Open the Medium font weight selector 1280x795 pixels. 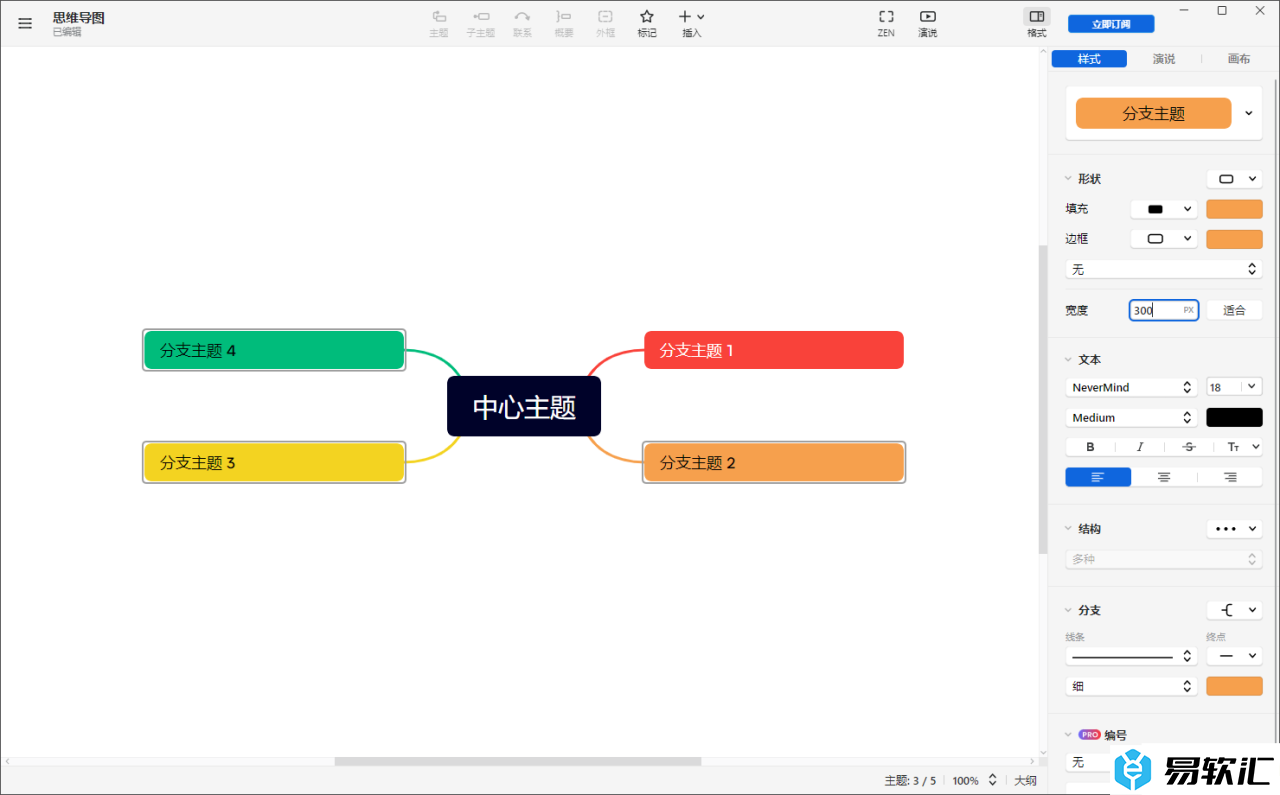click(x=1132, y=417)
